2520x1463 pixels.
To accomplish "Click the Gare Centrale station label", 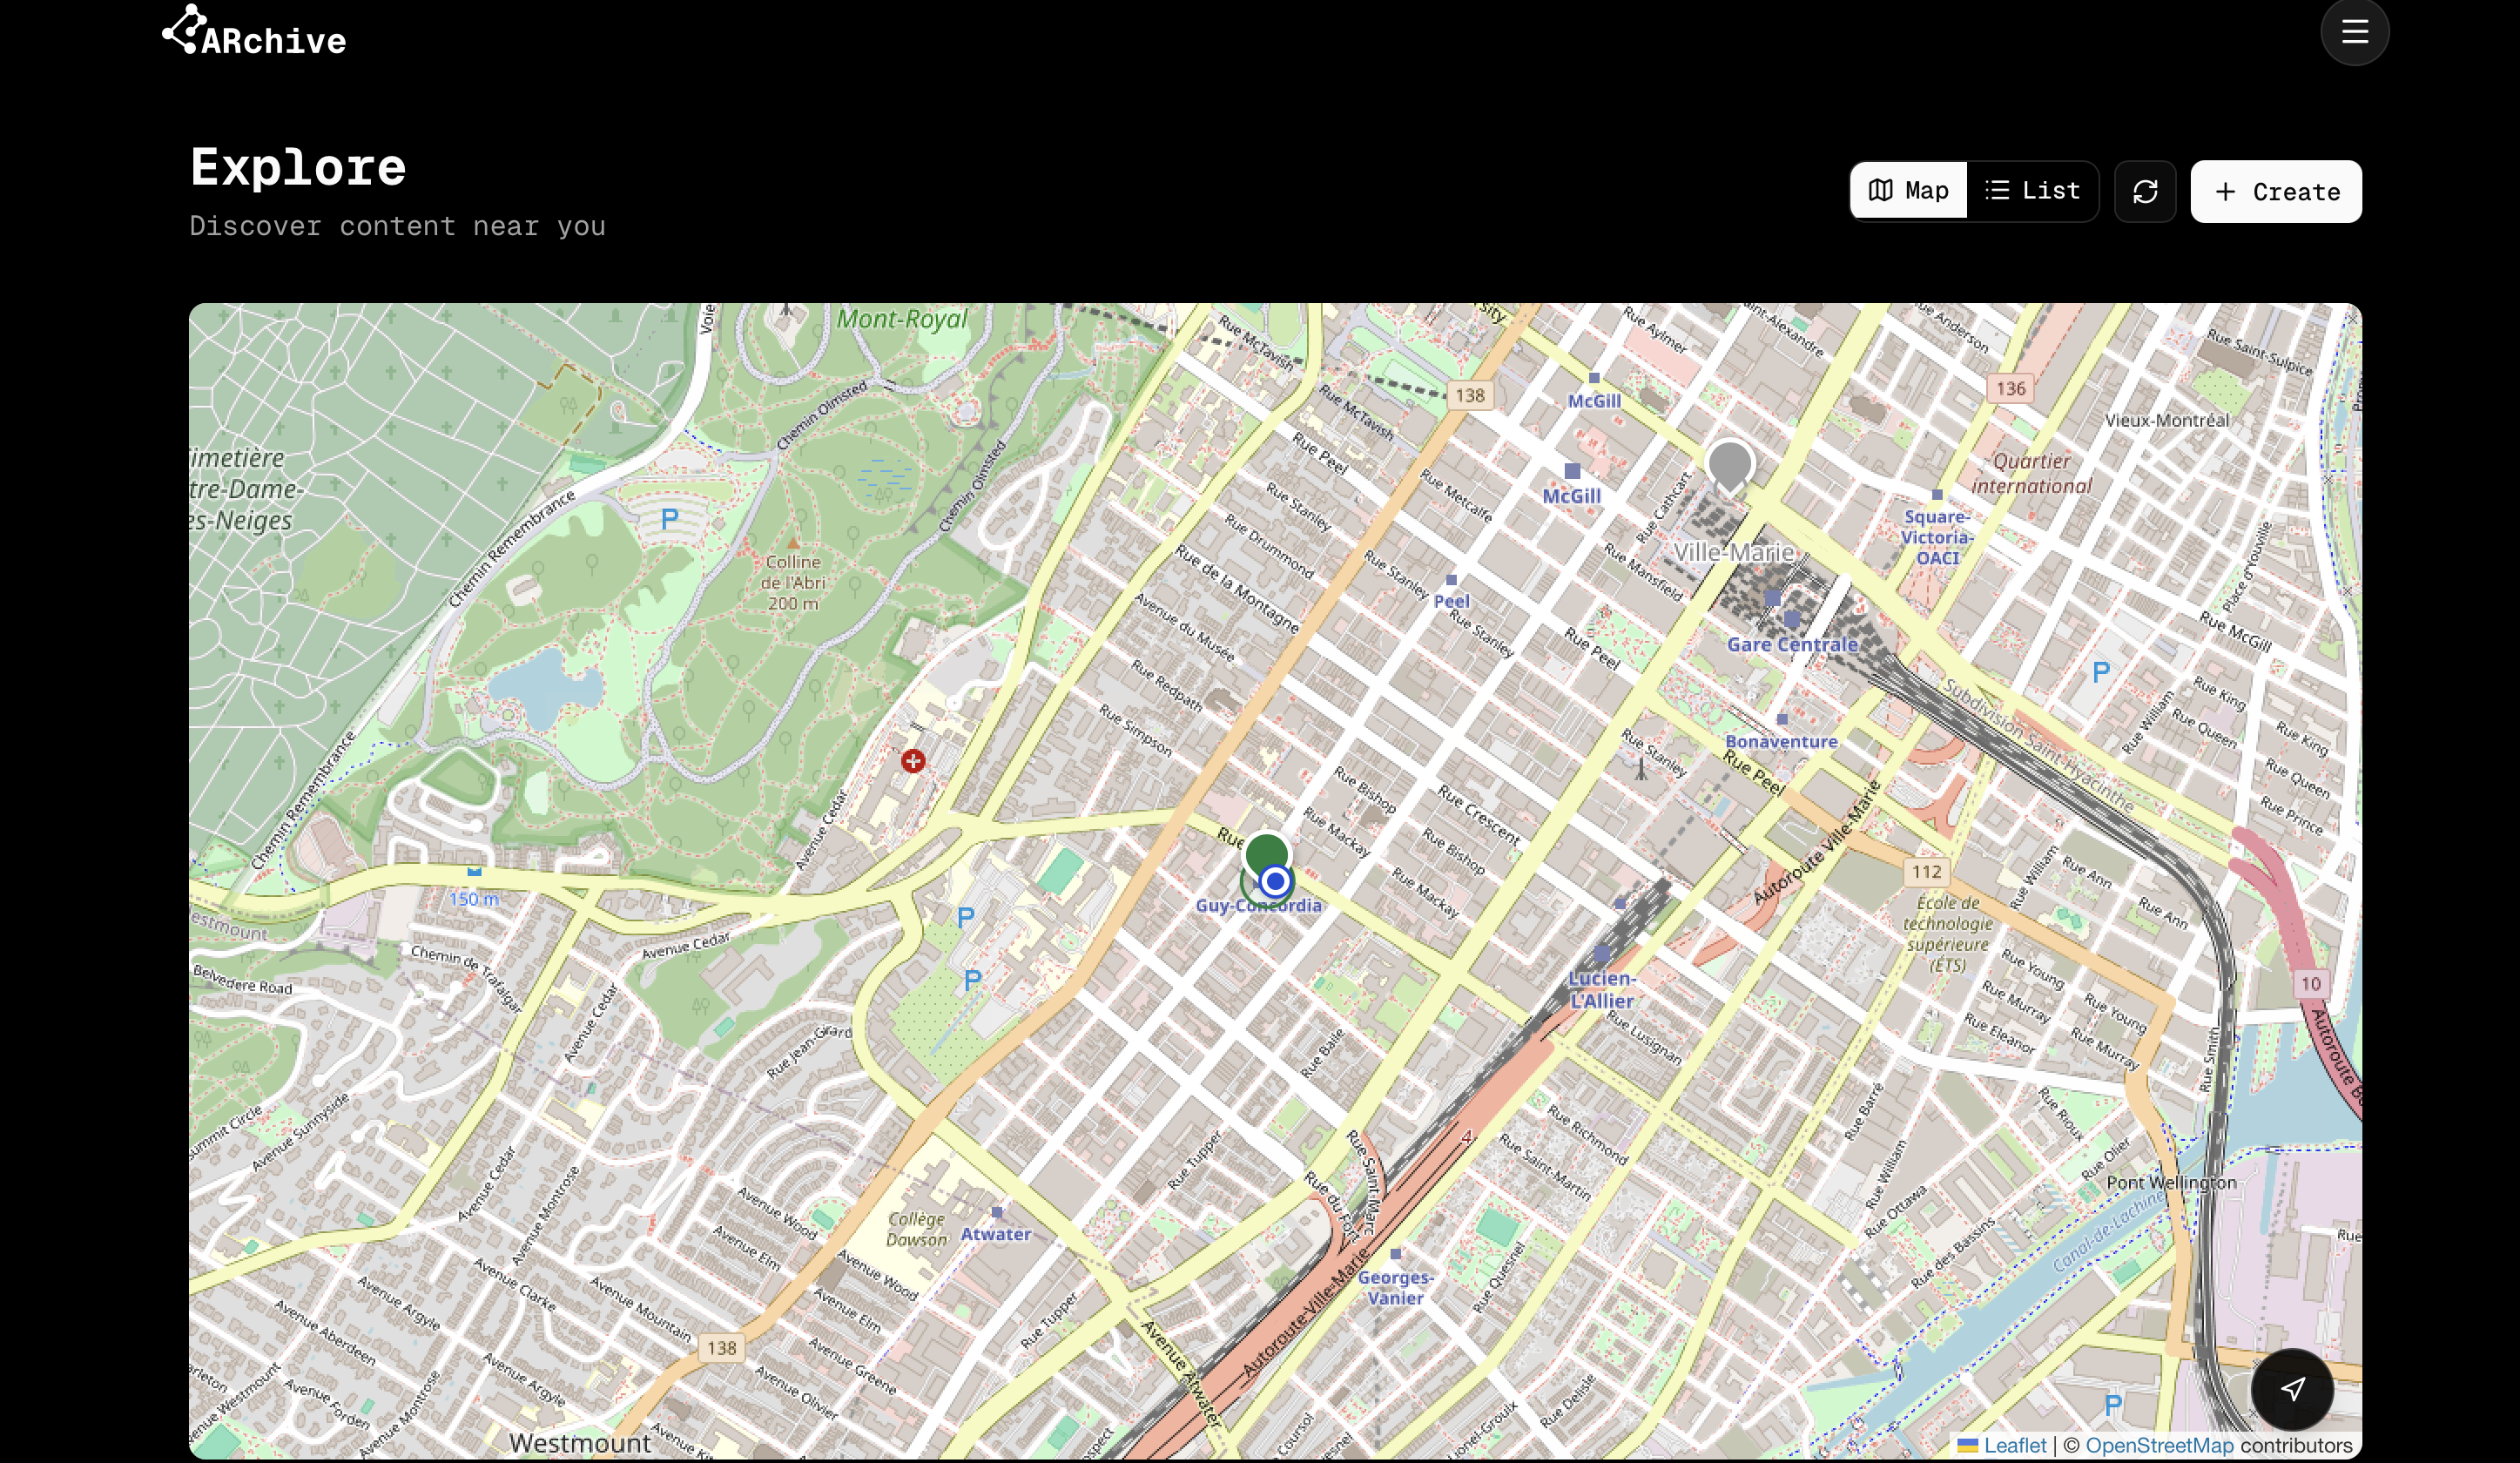I will pos(1791,644).
